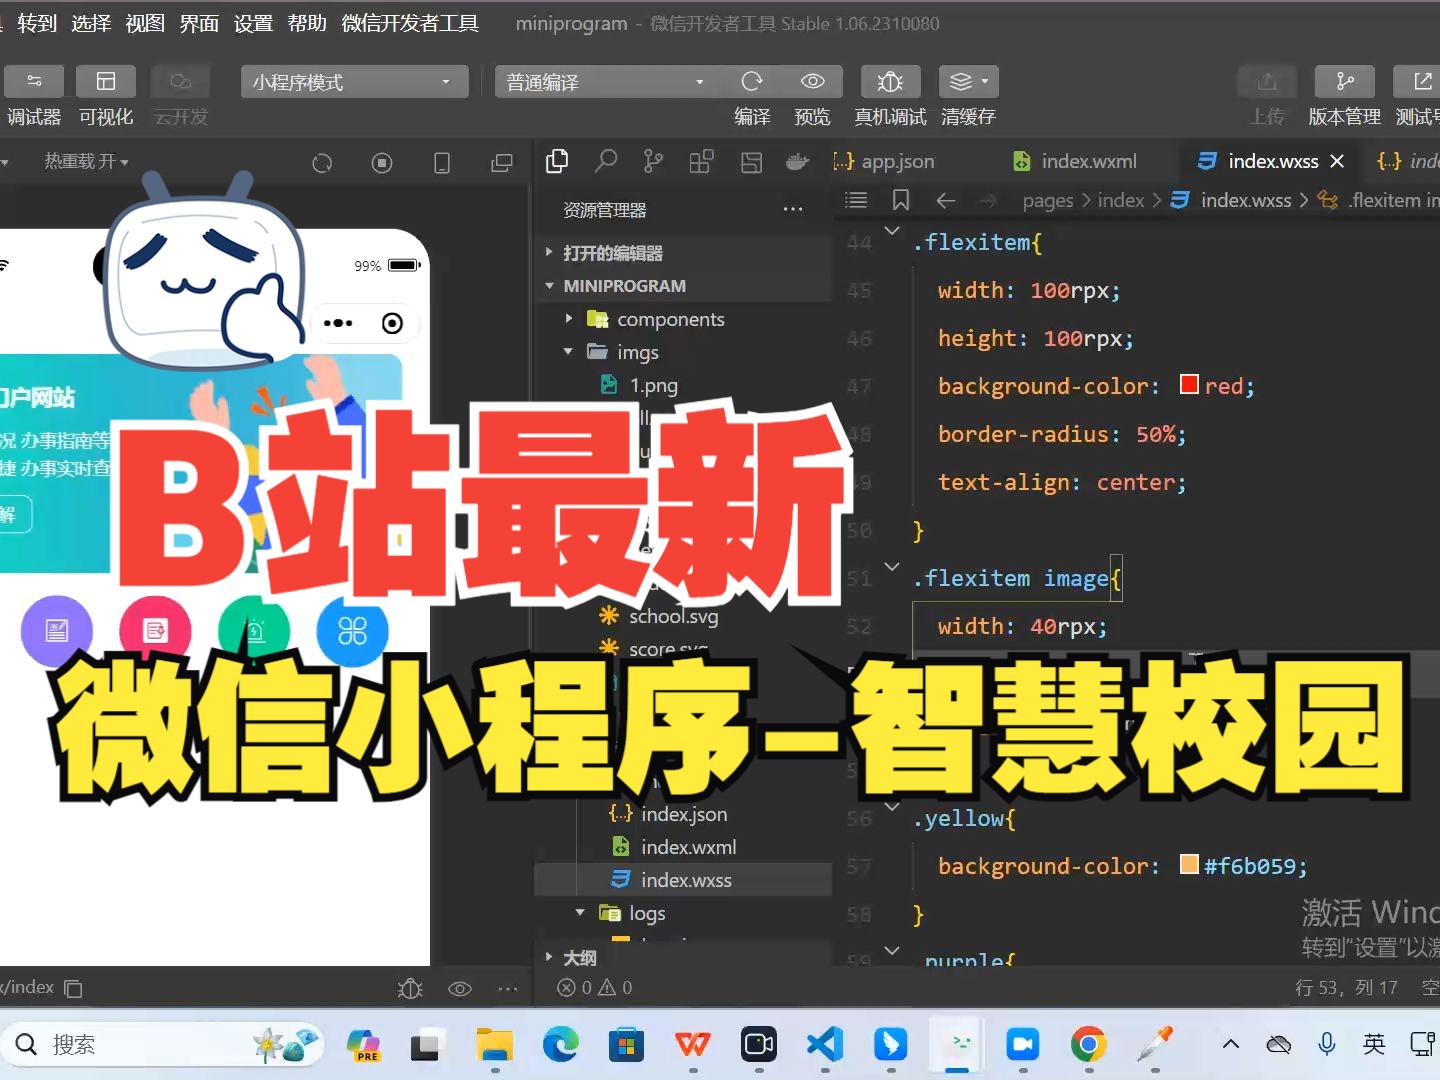This screenshot has width=1440, height=1080.
Task: Click the save layout icon beside extensions
Action: pos(751,161)
